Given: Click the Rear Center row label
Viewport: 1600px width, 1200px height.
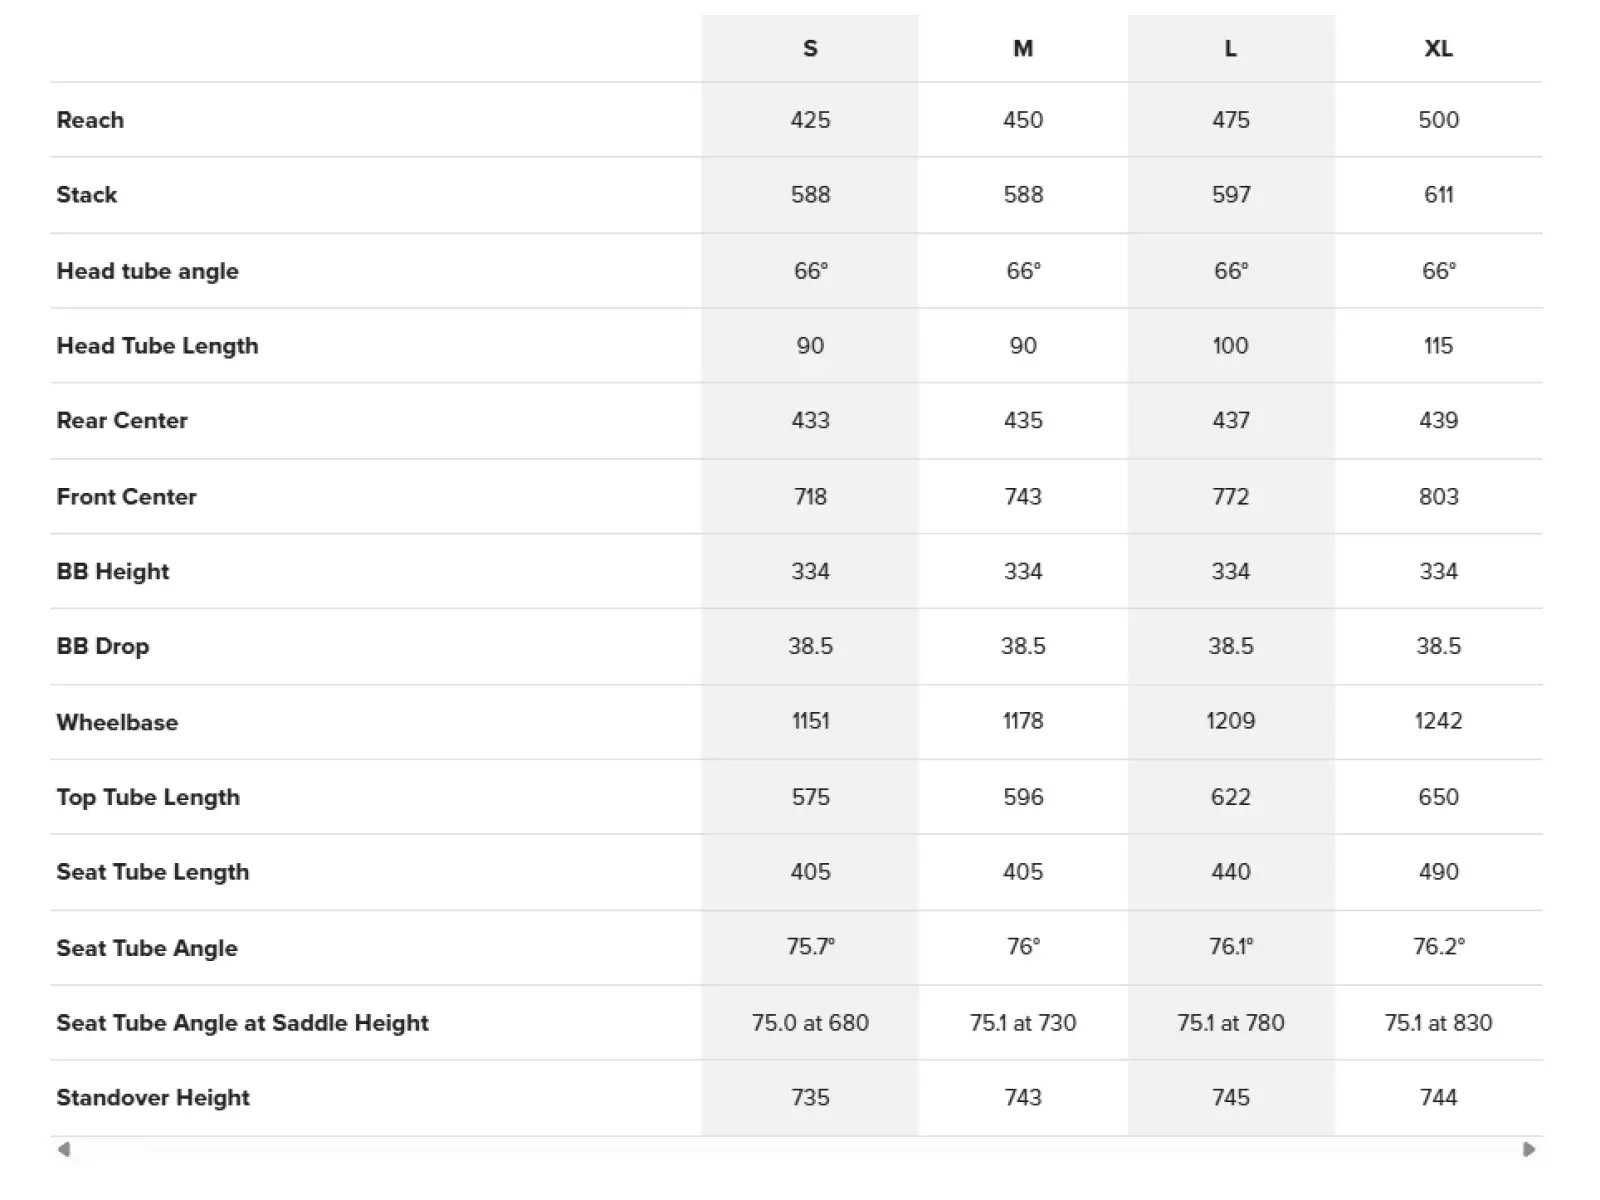Looking at the screenshot, I should (x=122, y=420).
